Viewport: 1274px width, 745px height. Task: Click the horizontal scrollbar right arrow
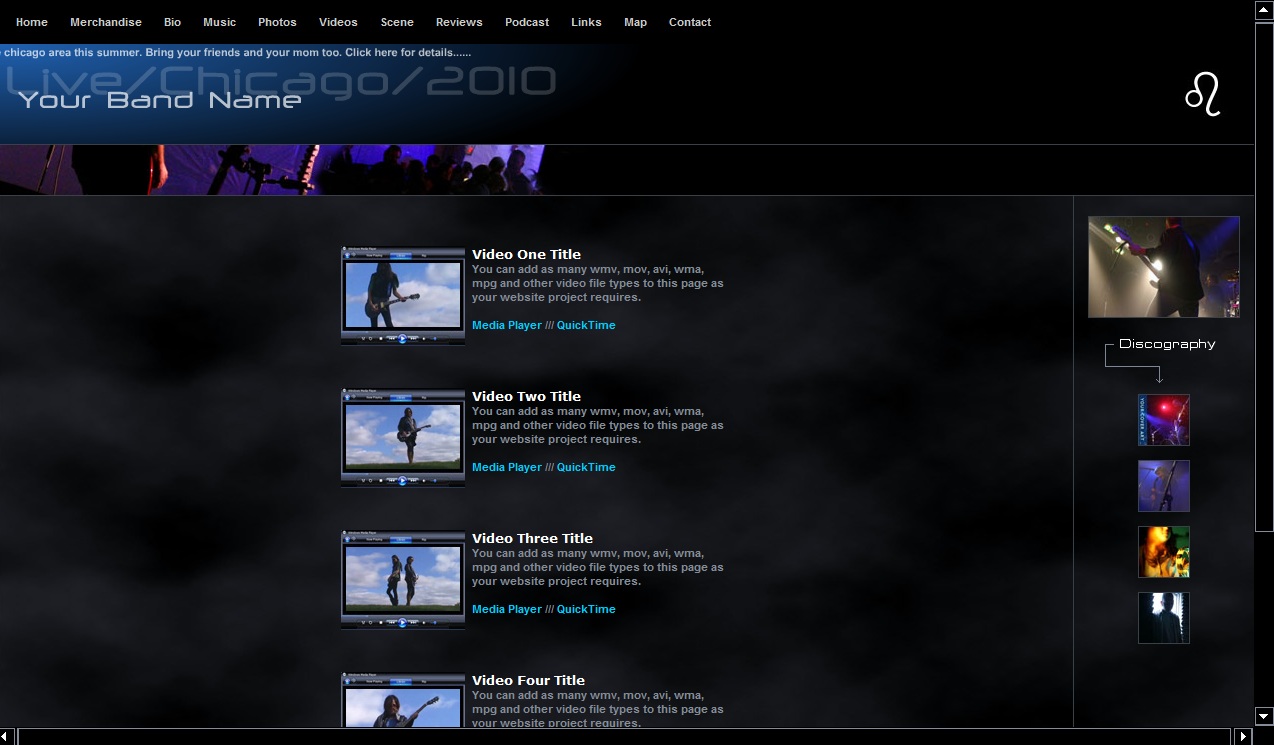click(1244, 736)
